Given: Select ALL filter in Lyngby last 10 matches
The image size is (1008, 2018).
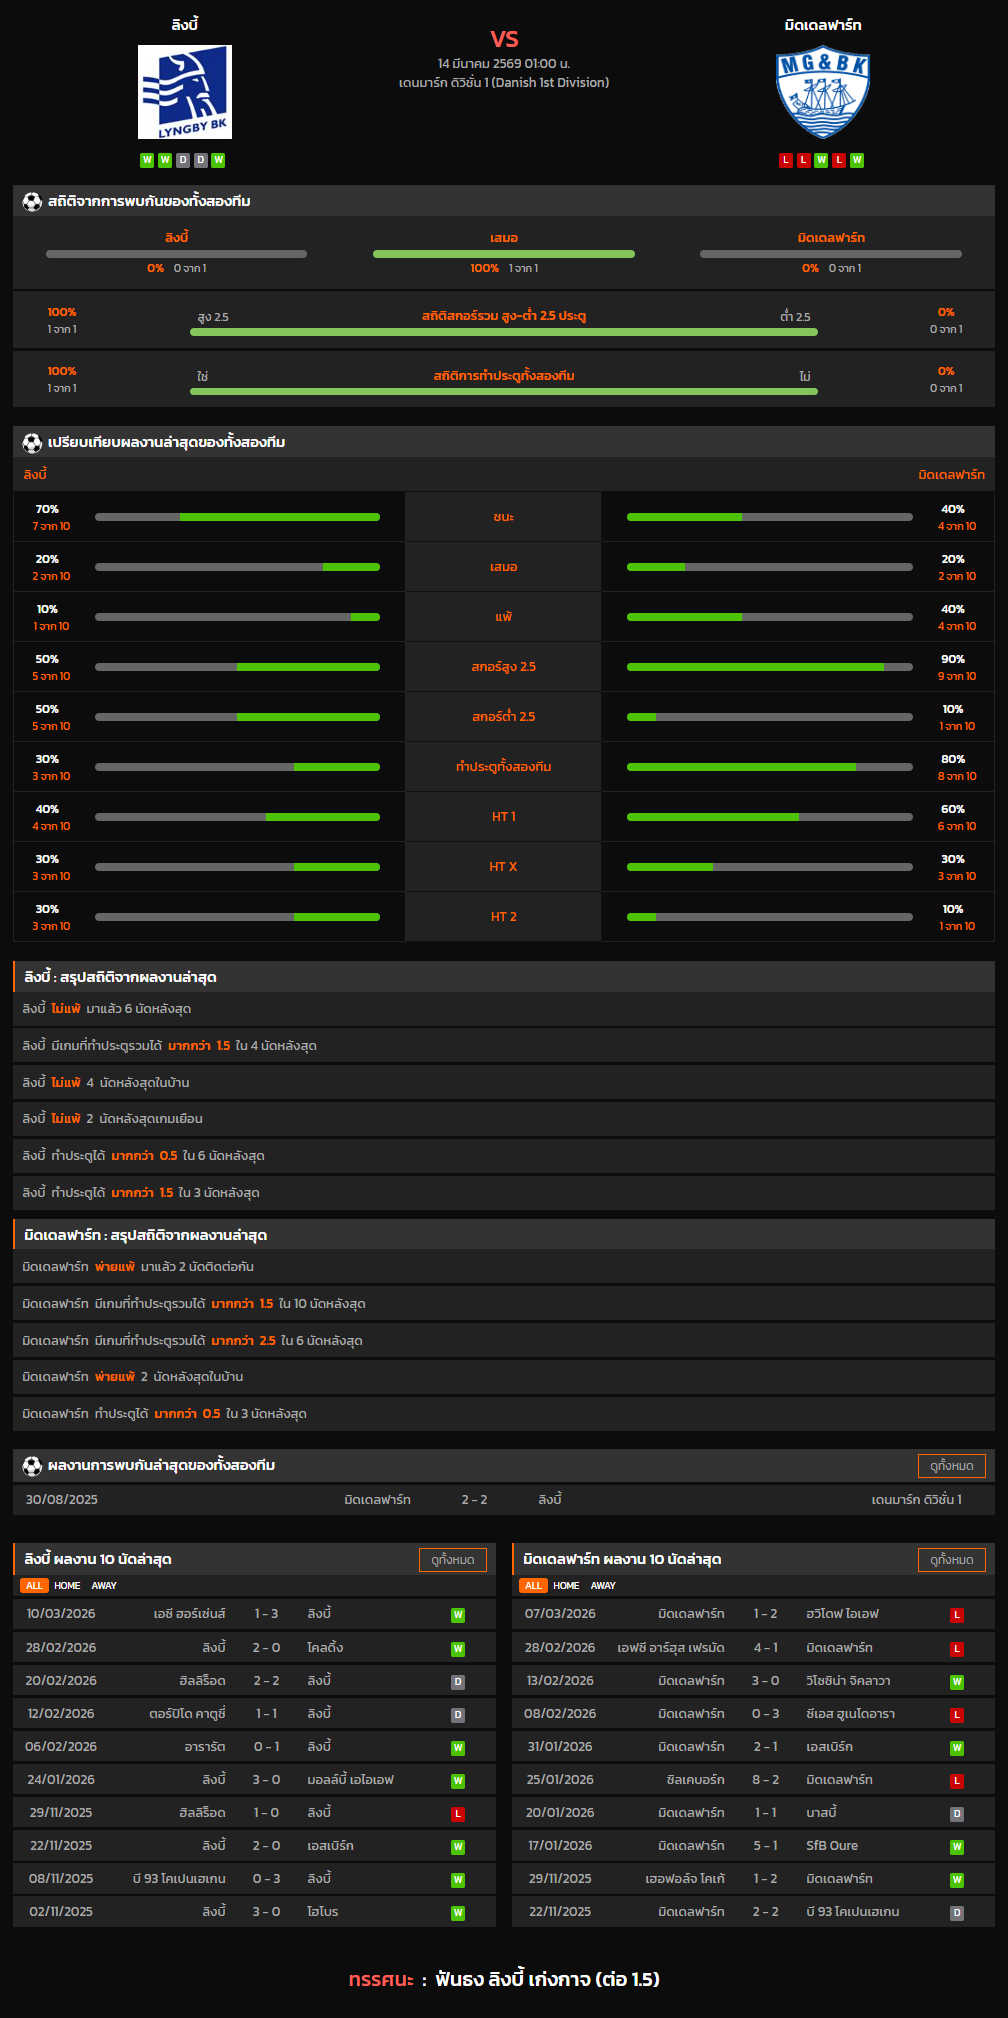Looking at the screenshot, I should 34,1586.
